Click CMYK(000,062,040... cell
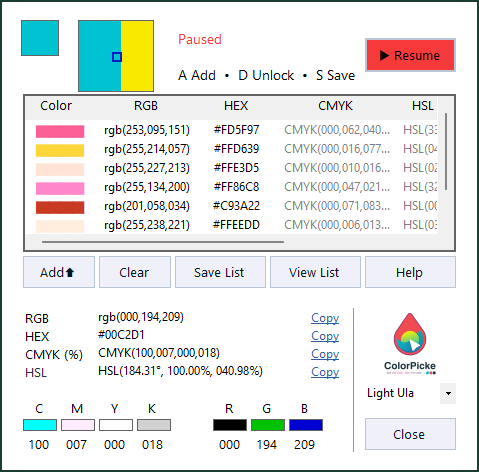Screen dimensions: 479x472 click(337, 130)
